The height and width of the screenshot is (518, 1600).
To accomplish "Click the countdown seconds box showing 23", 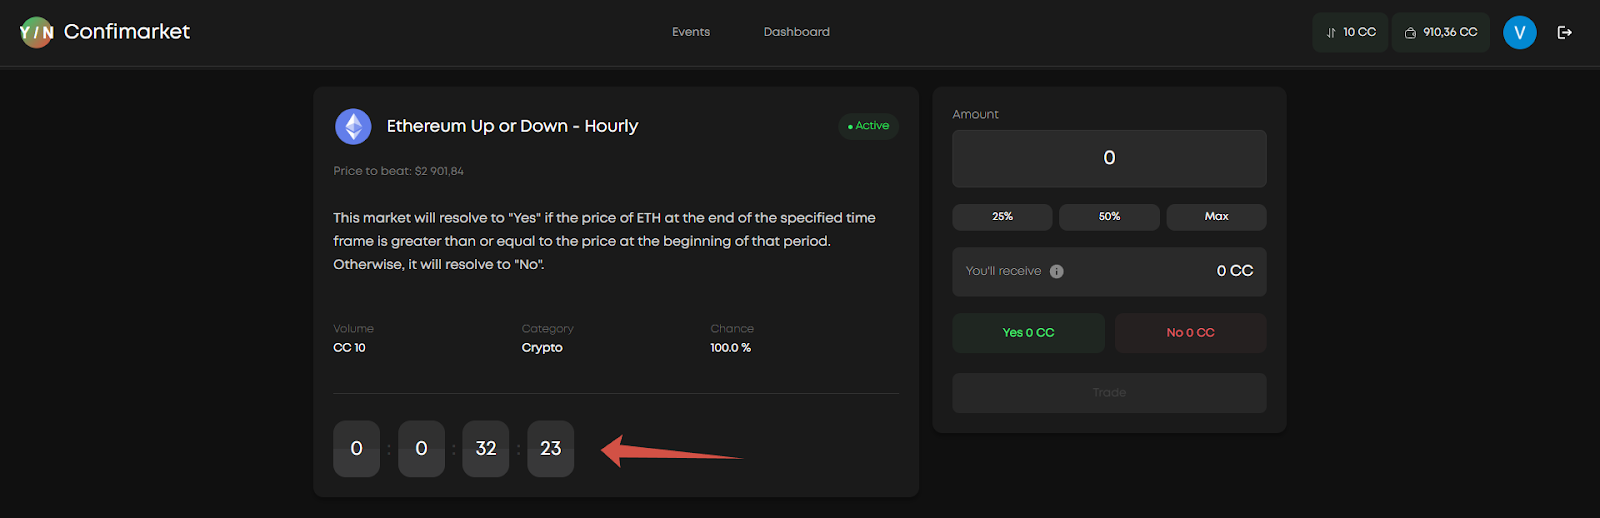I will click(551, 449).
